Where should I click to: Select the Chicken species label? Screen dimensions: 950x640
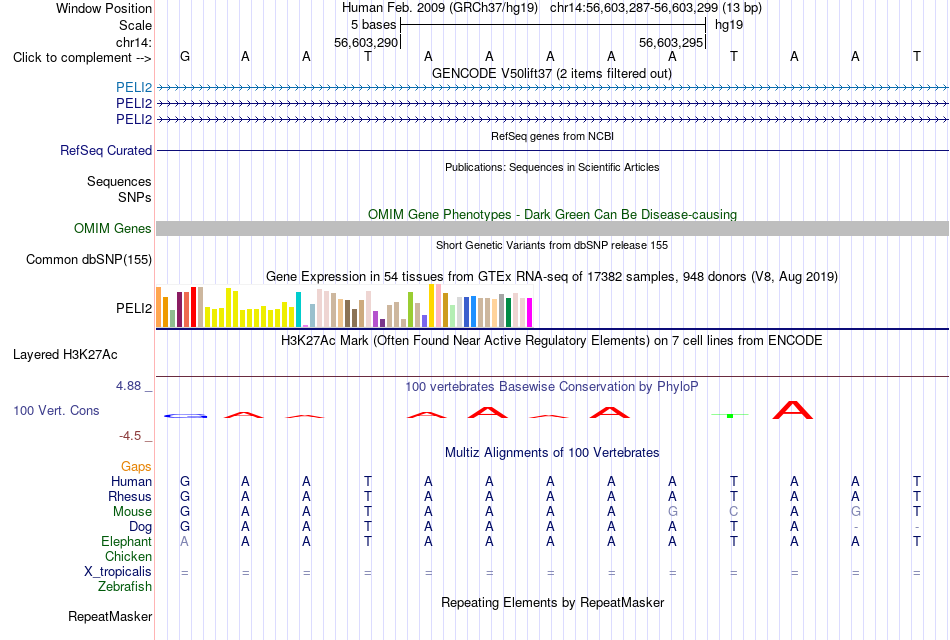128,556
